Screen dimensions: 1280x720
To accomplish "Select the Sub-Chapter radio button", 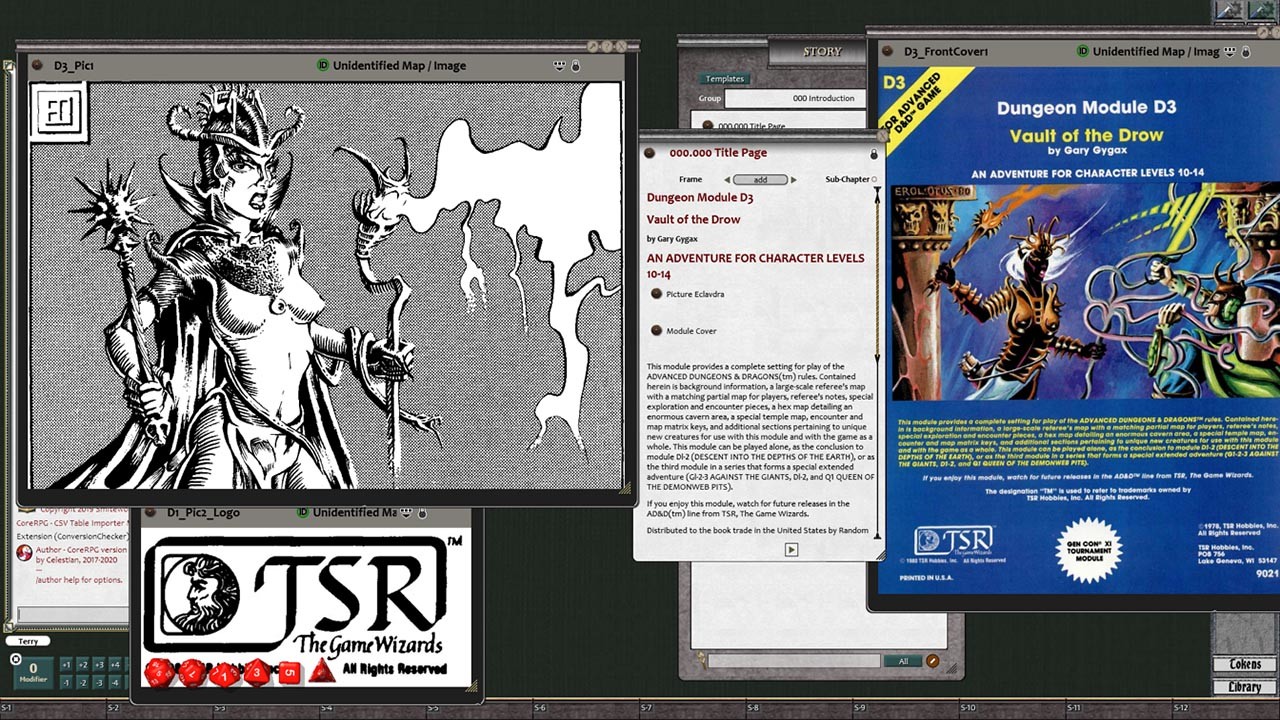I will coord(873,179).
